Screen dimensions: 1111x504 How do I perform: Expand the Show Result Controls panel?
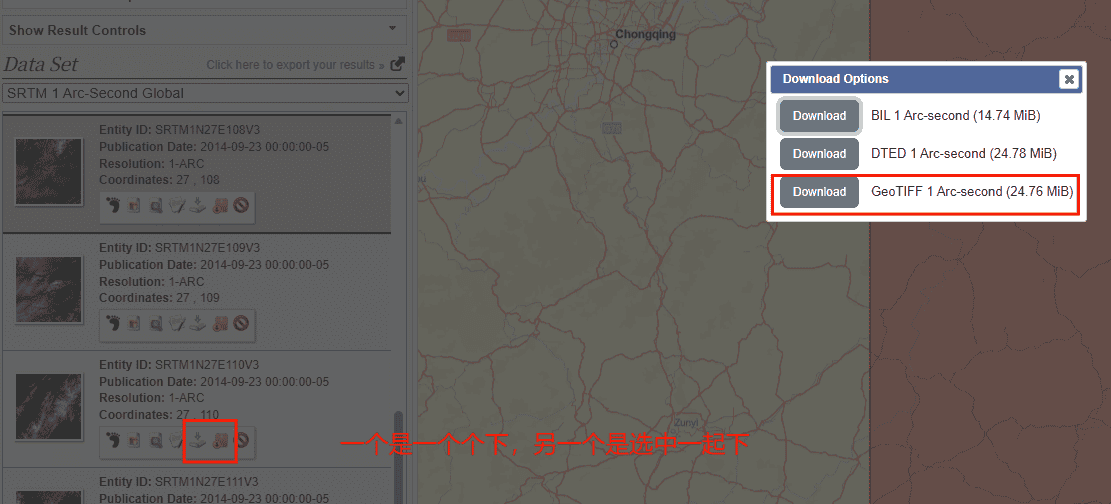point(204,30)
